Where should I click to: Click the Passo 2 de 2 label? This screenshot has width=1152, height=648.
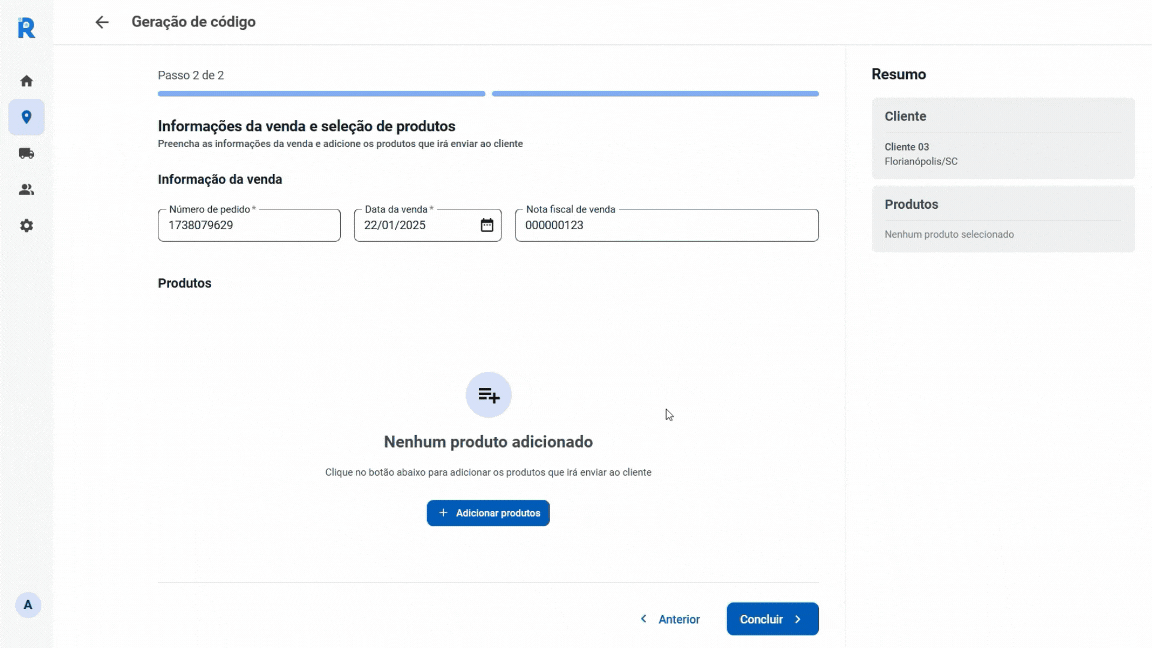pos(191,75)
